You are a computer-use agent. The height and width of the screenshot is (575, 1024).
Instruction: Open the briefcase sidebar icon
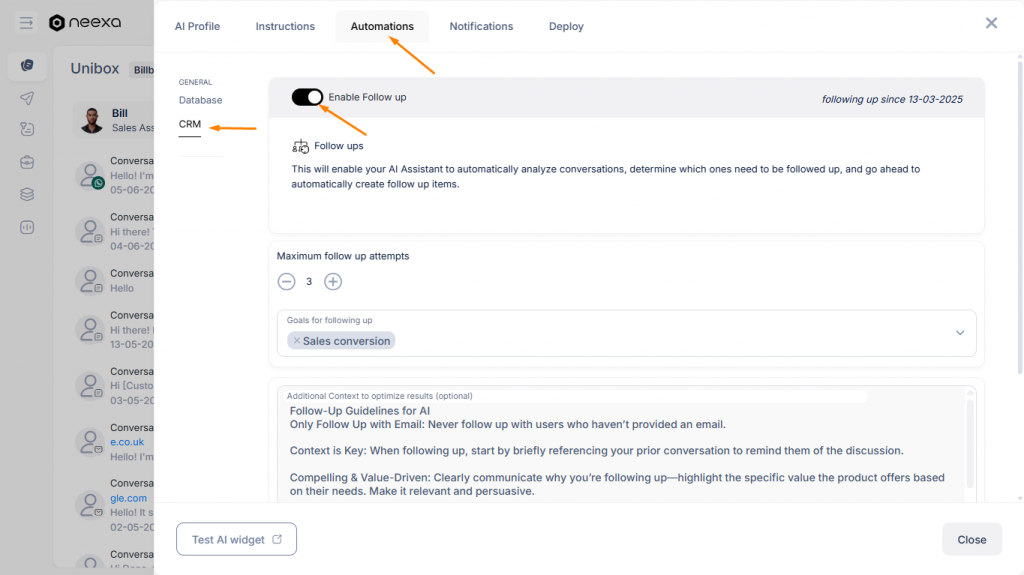click(27, 162)
